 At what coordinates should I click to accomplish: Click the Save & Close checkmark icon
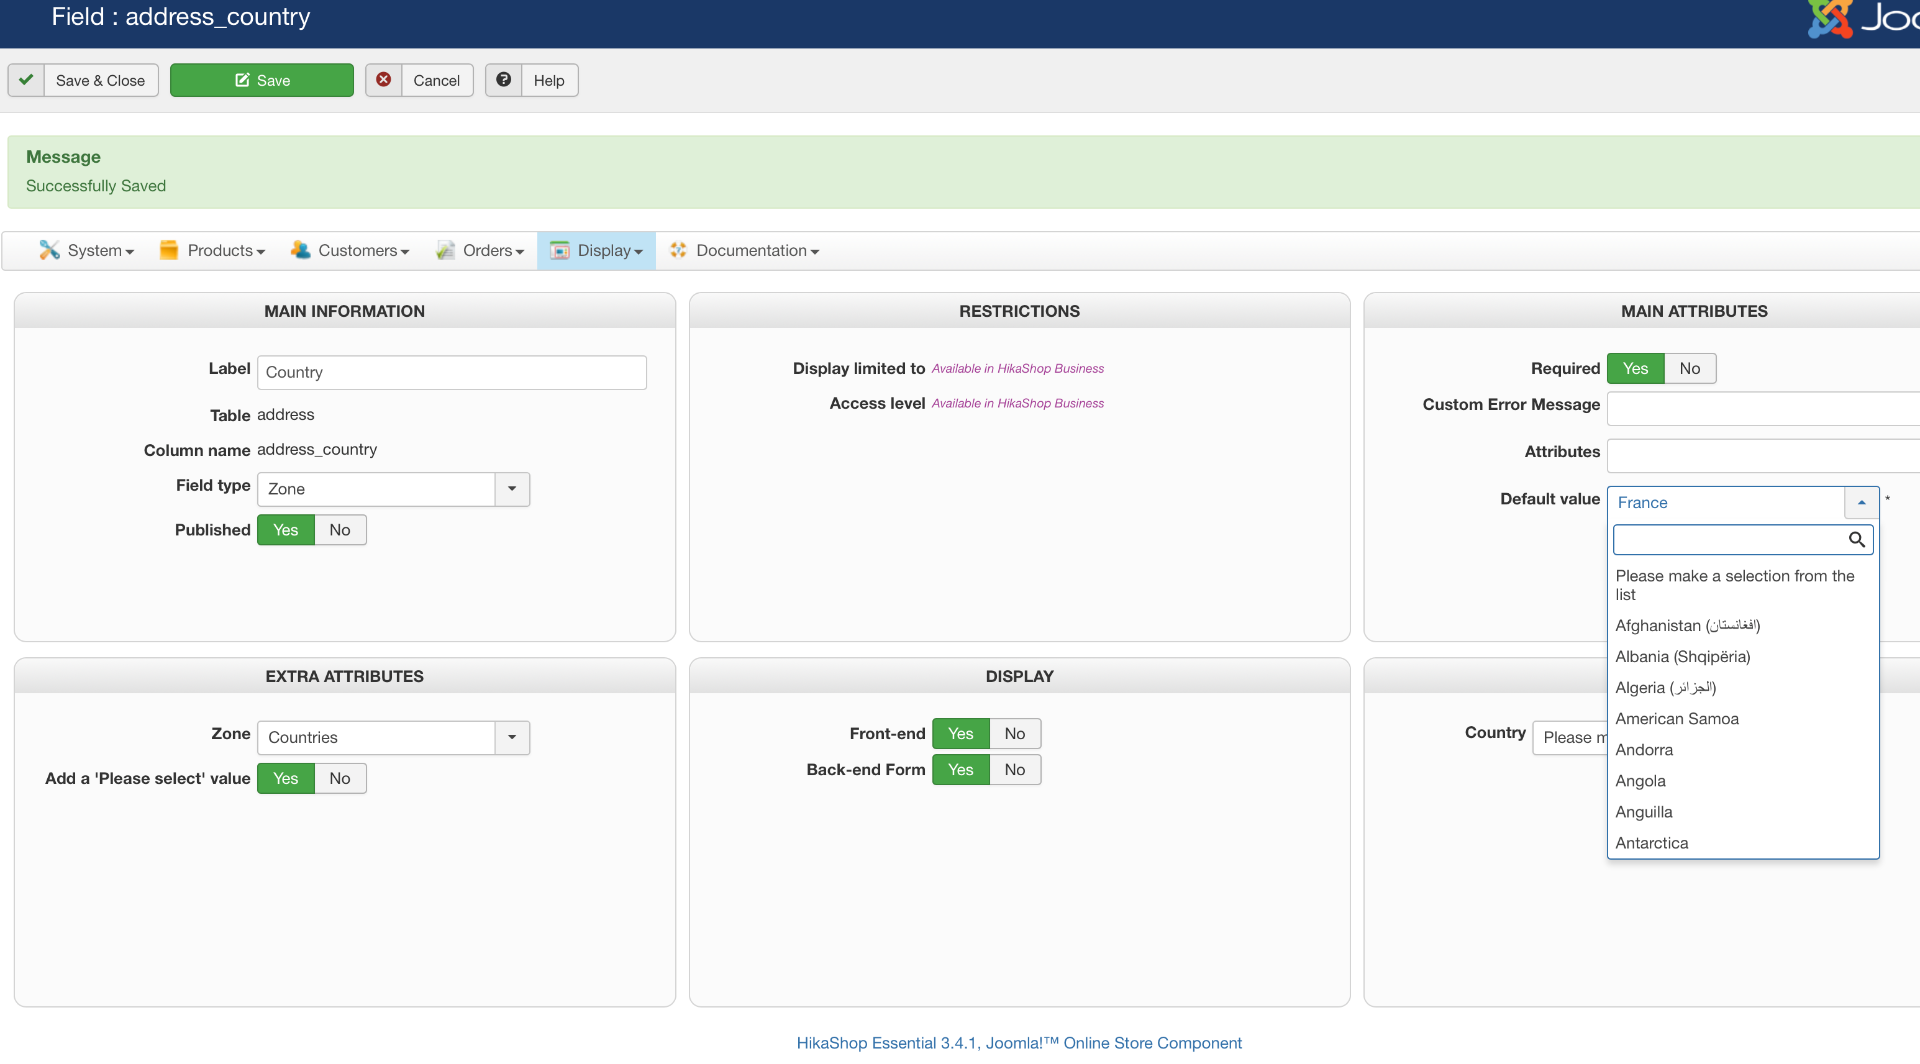click(x=26, y=80)
